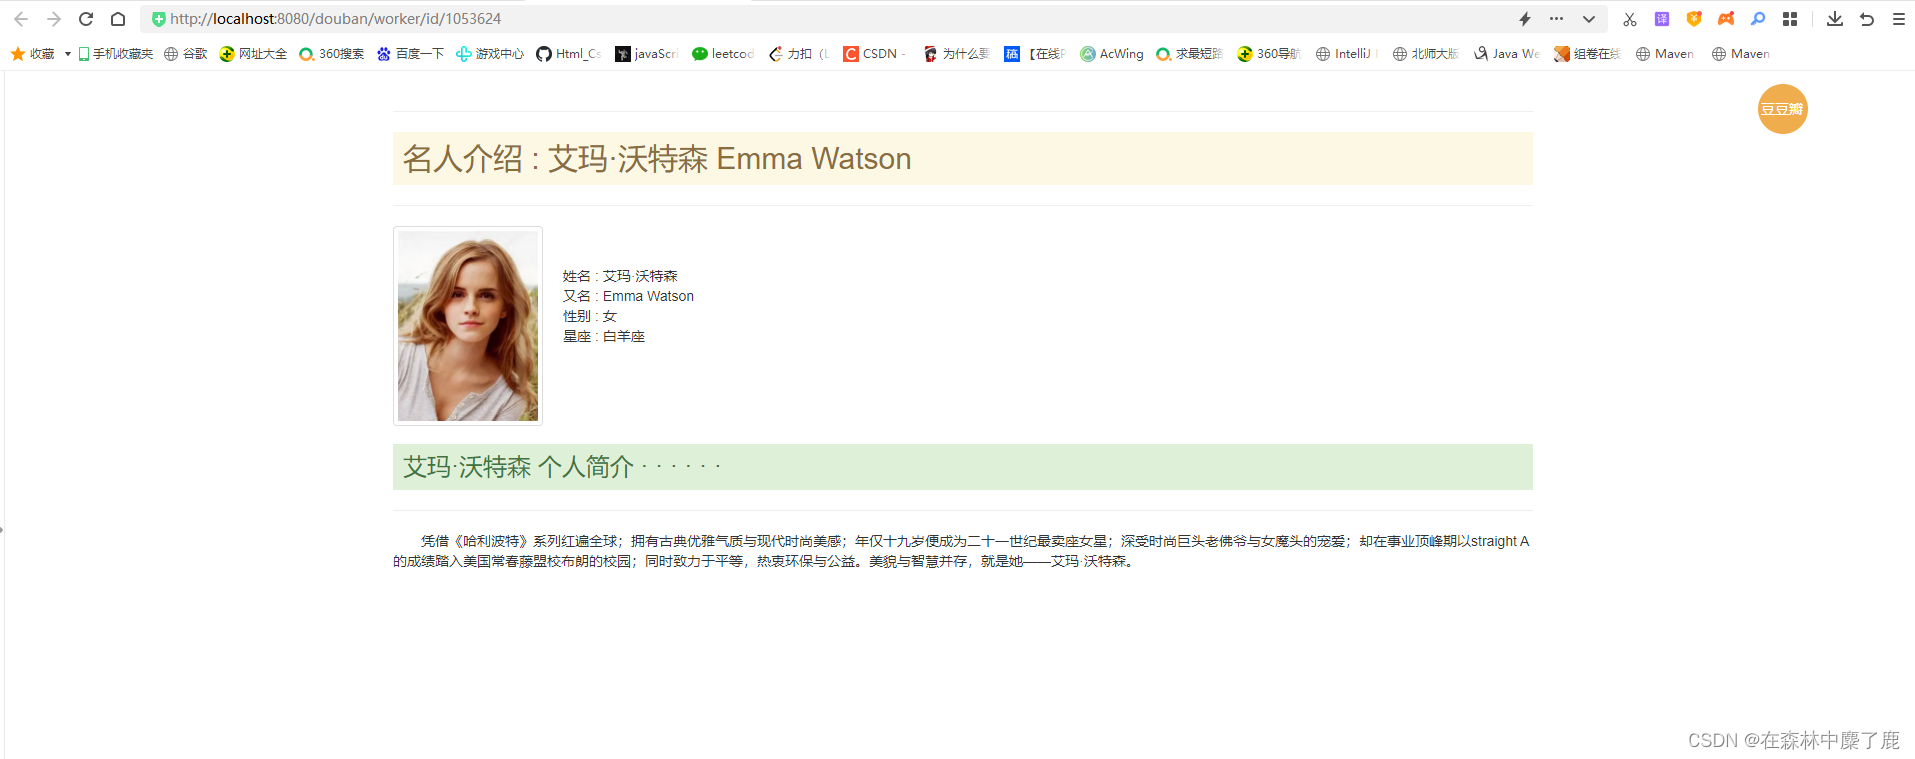Open the 游戏中心 bookmark
The image size is (1915, 759).
tap(490, 54)
